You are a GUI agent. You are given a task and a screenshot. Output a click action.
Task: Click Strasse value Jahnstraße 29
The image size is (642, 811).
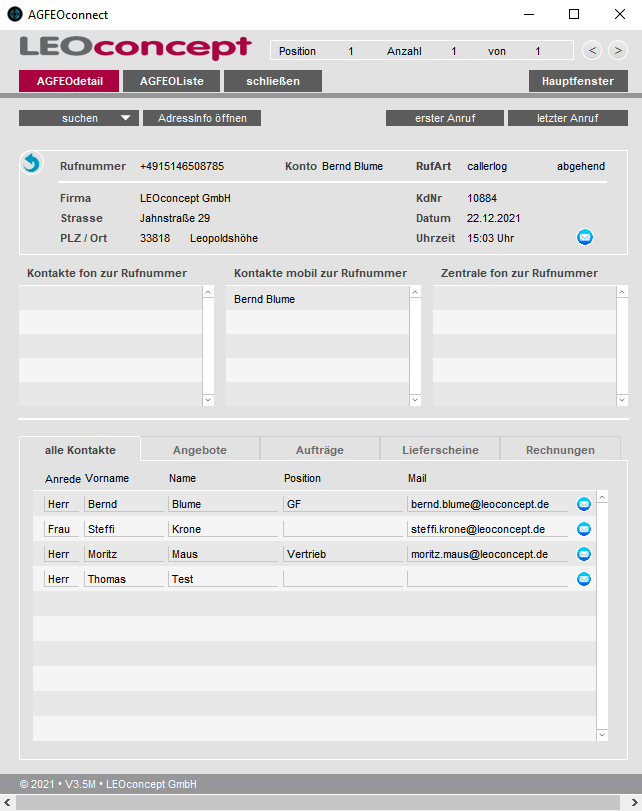point(175,218)
